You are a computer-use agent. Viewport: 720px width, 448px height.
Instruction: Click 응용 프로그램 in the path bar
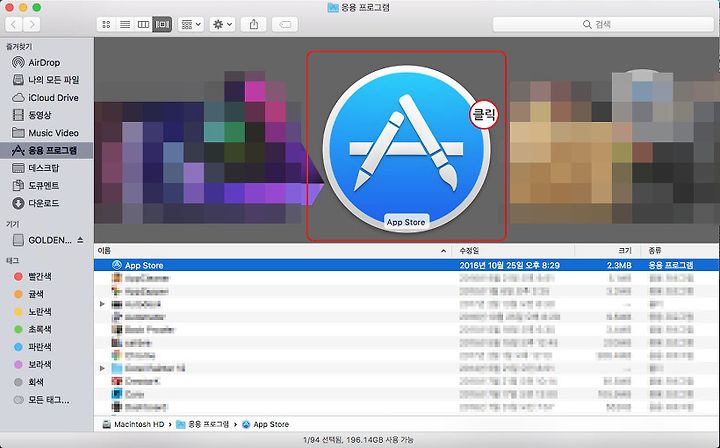tap(203, 425)
